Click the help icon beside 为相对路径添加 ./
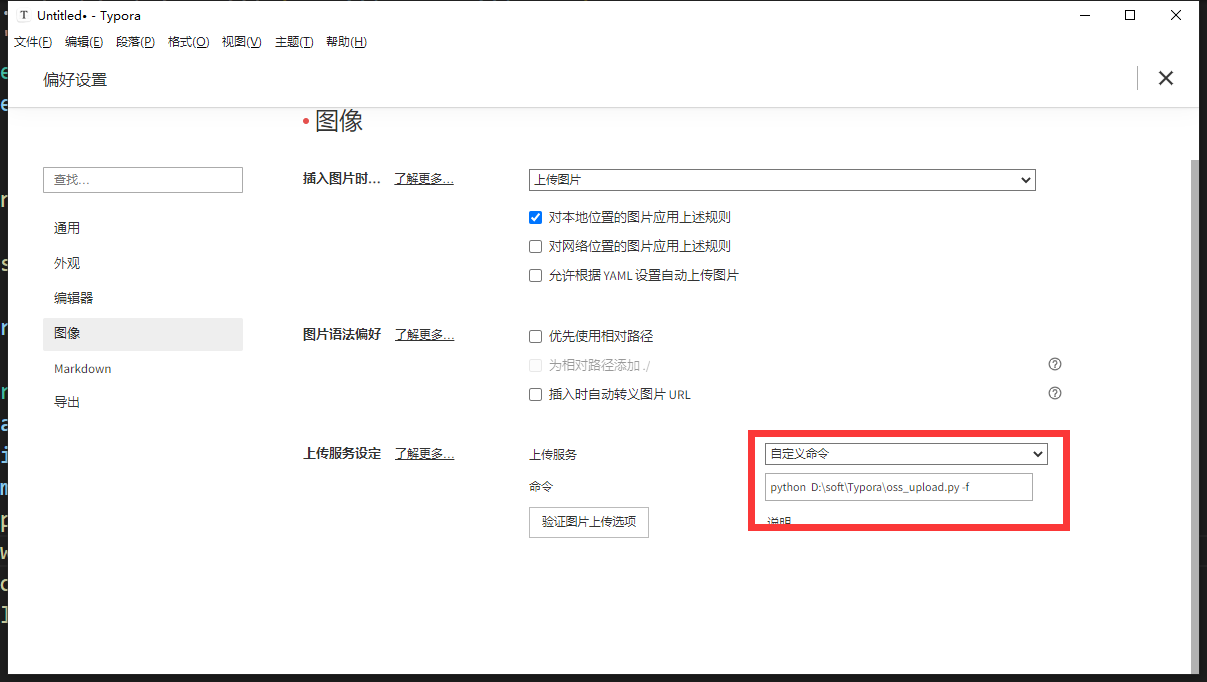 tap(1054, 364)
